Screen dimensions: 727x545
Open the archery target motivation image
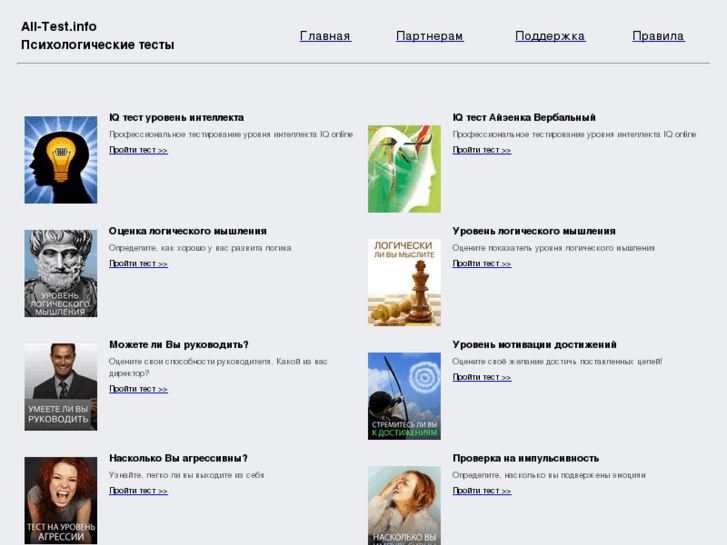click(x=404, y=395)
